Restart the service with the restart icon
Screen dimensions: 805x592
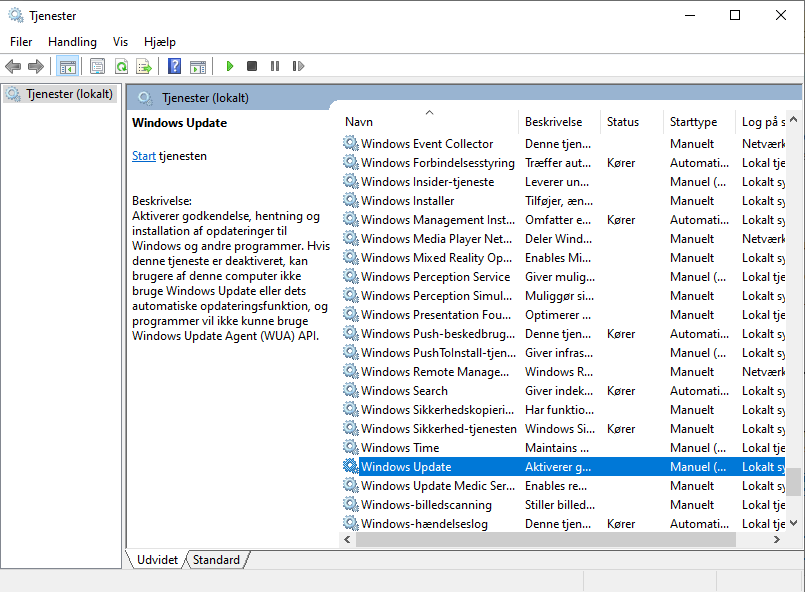point(298,66)
